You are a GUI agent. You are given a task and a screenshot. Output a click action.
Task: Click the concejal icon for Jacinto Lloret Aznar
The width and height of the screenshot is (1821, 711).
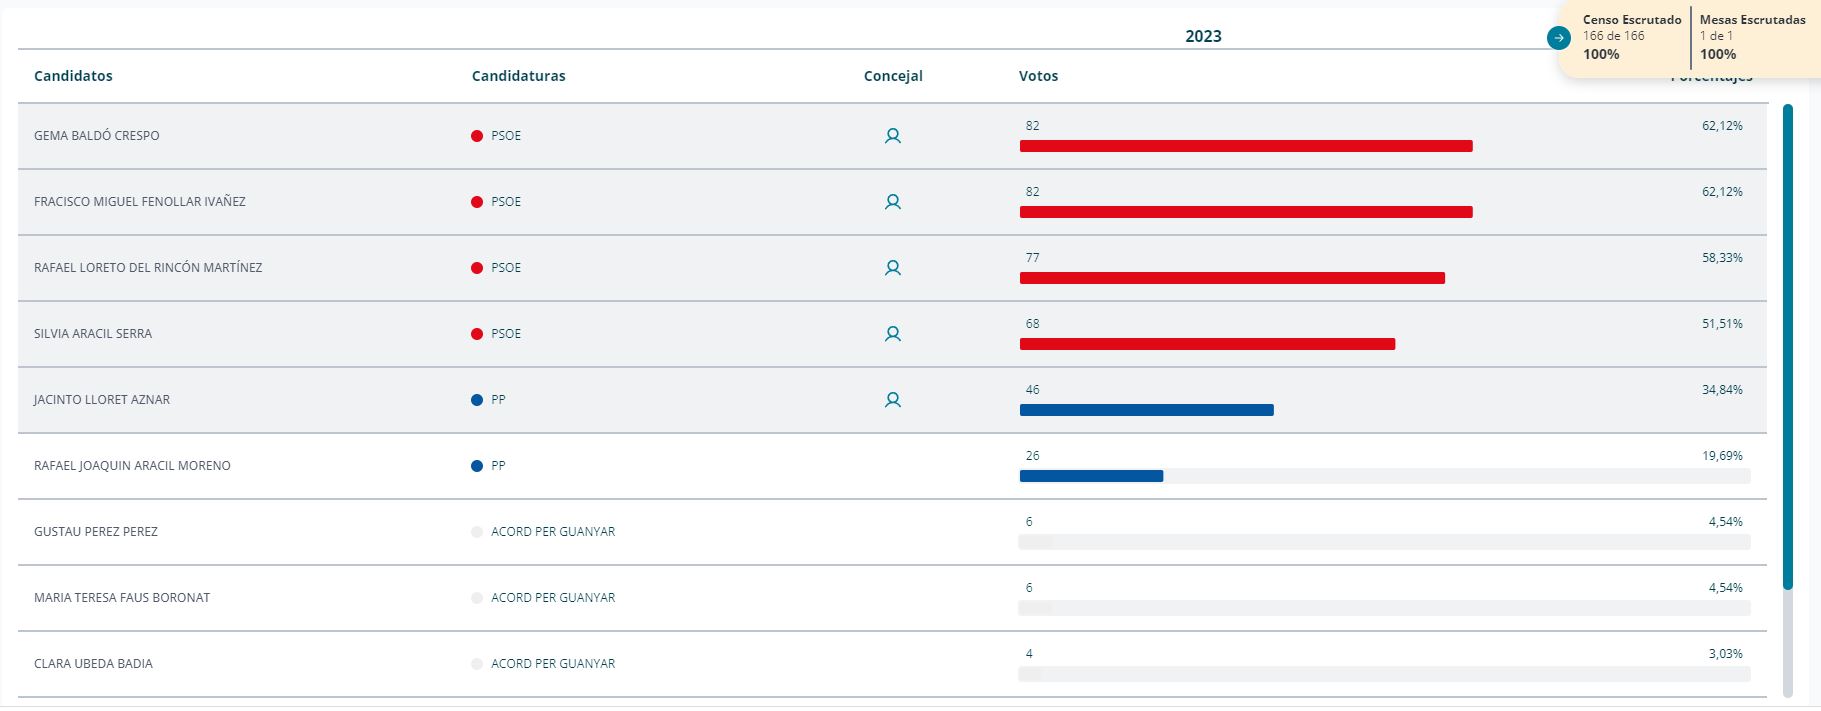[x=893, y=400]
